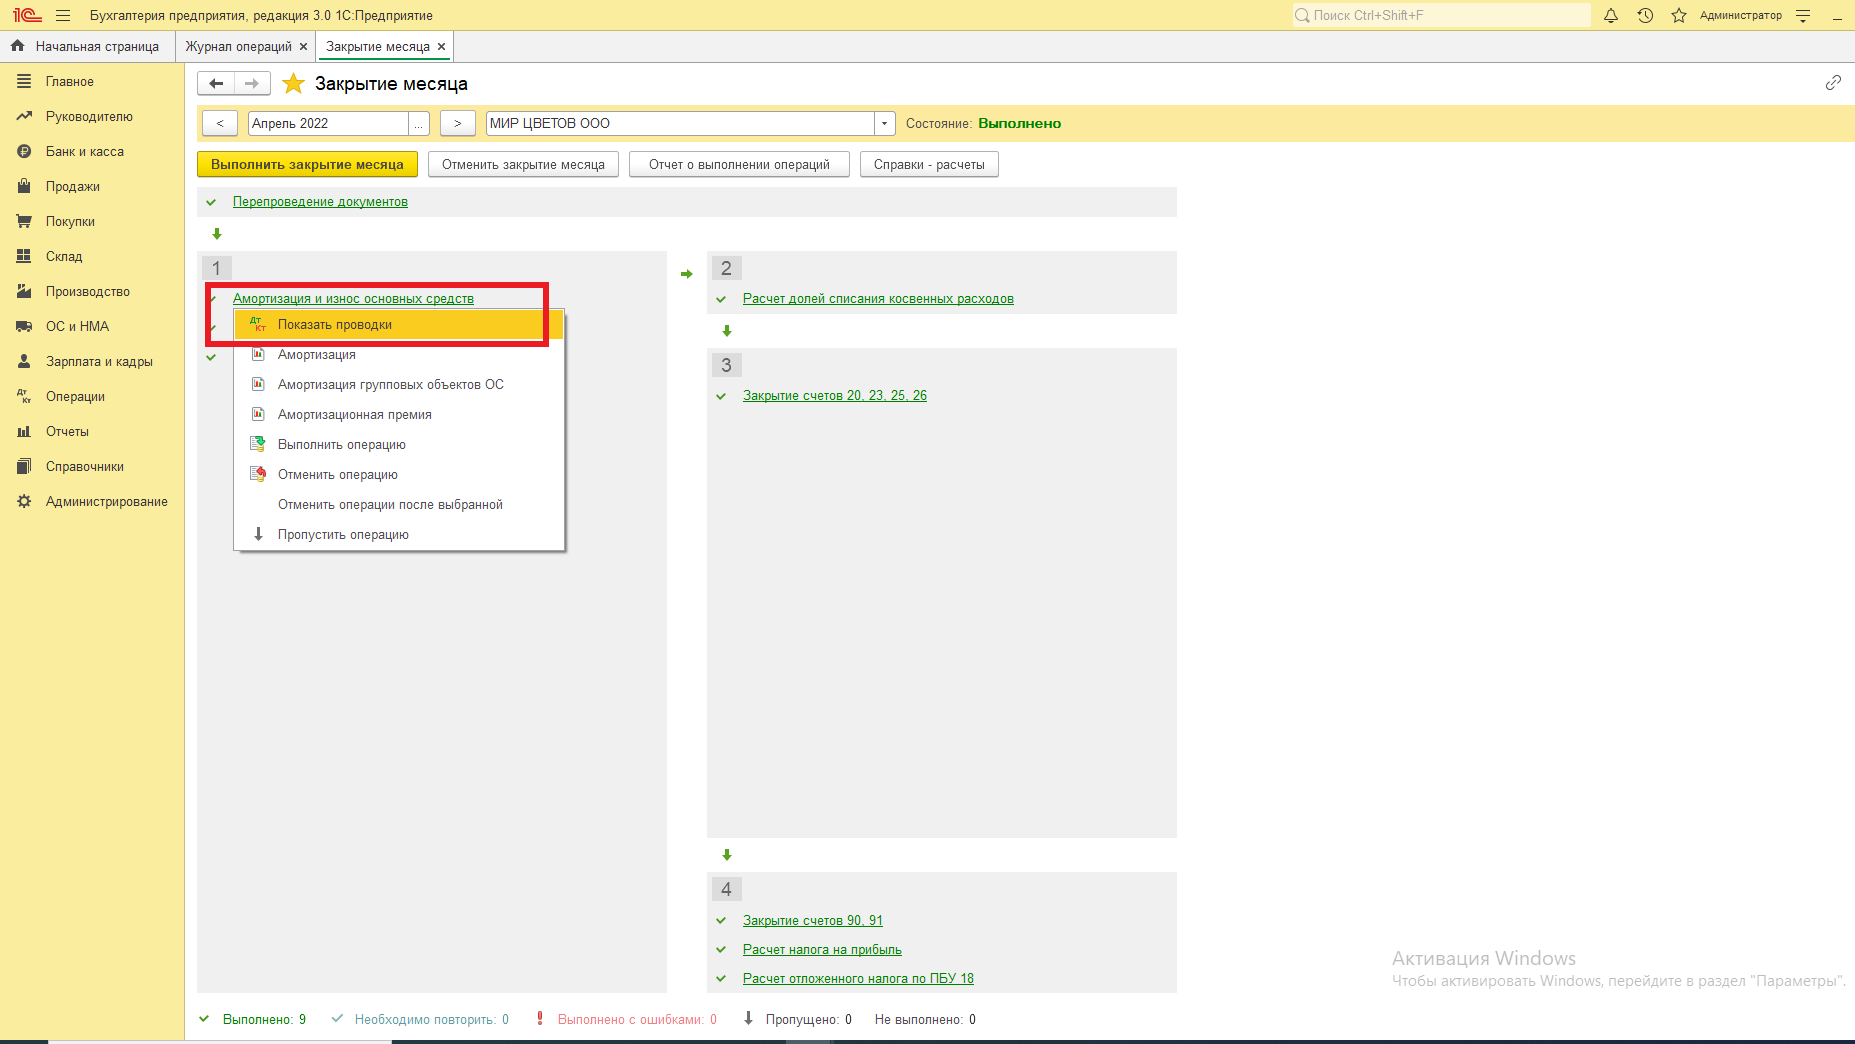Go to next period arrow button
Image resolution: width=1855 pixels, height=1044 pixels.
coord(457,123)
